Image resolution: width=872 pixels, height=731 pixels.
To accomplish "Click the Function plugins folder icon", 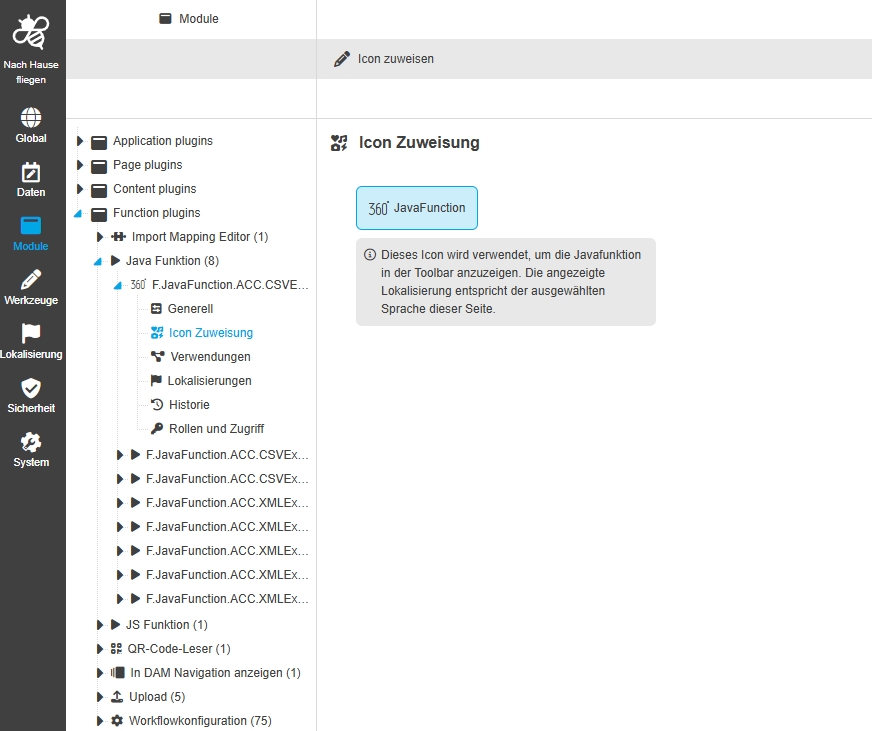I will point(99,214).
